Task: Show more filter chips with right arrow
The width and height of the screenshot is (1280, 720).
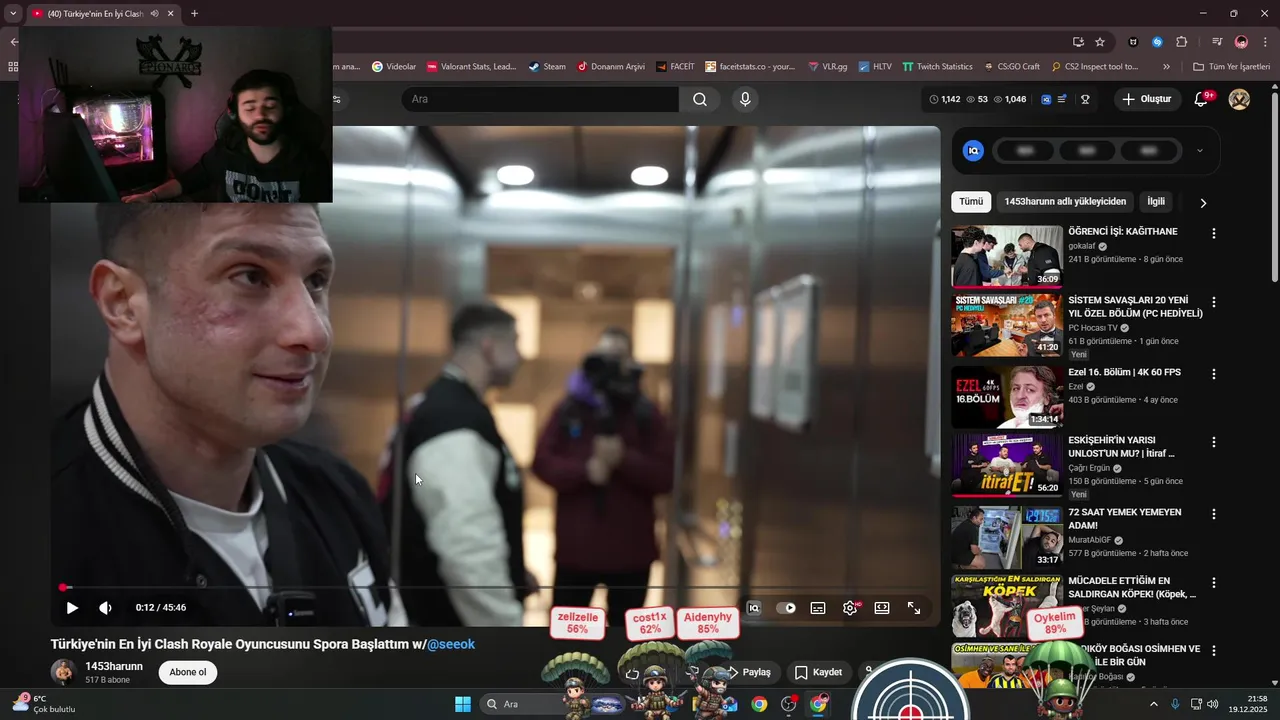Action: pyautogui.click(x=1203, y=203)
